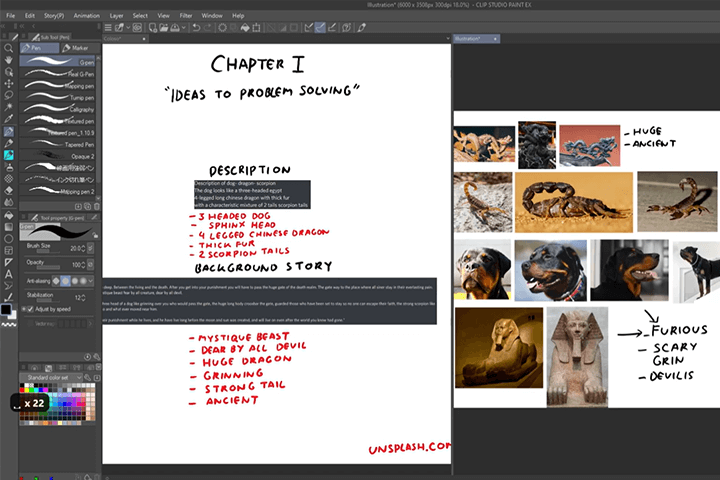
Task: Click the Open file folder icon
Action: click(163, 28)
